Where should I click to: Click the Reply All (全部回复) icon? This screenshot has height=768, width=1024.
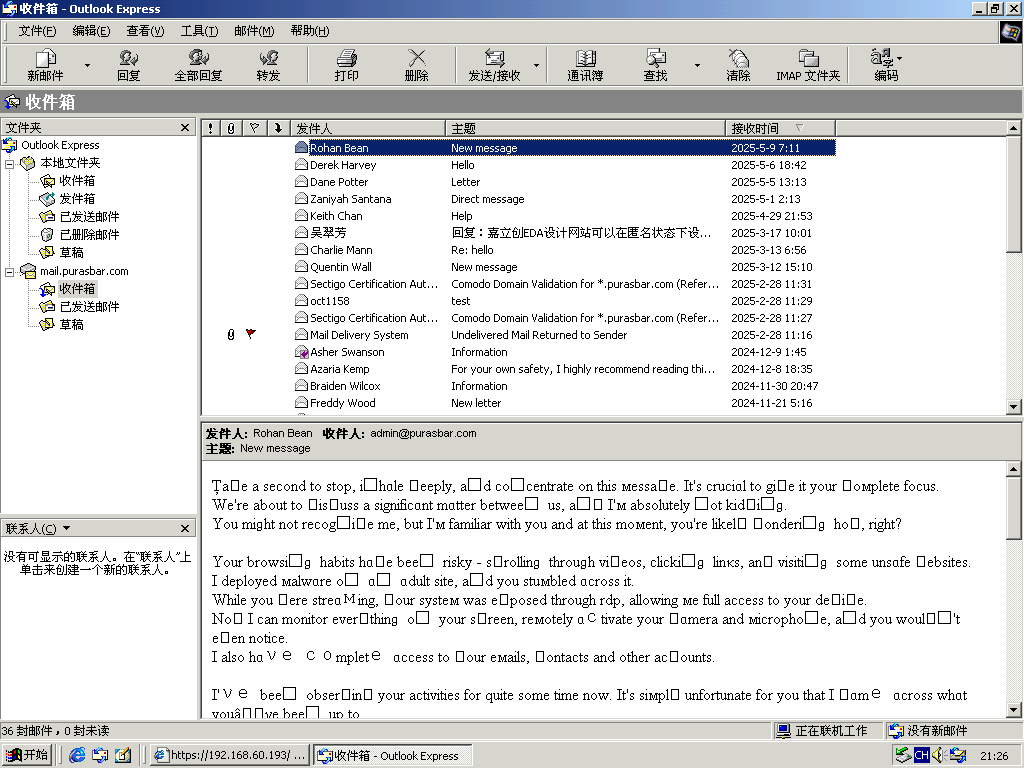[x=198, y=65]
